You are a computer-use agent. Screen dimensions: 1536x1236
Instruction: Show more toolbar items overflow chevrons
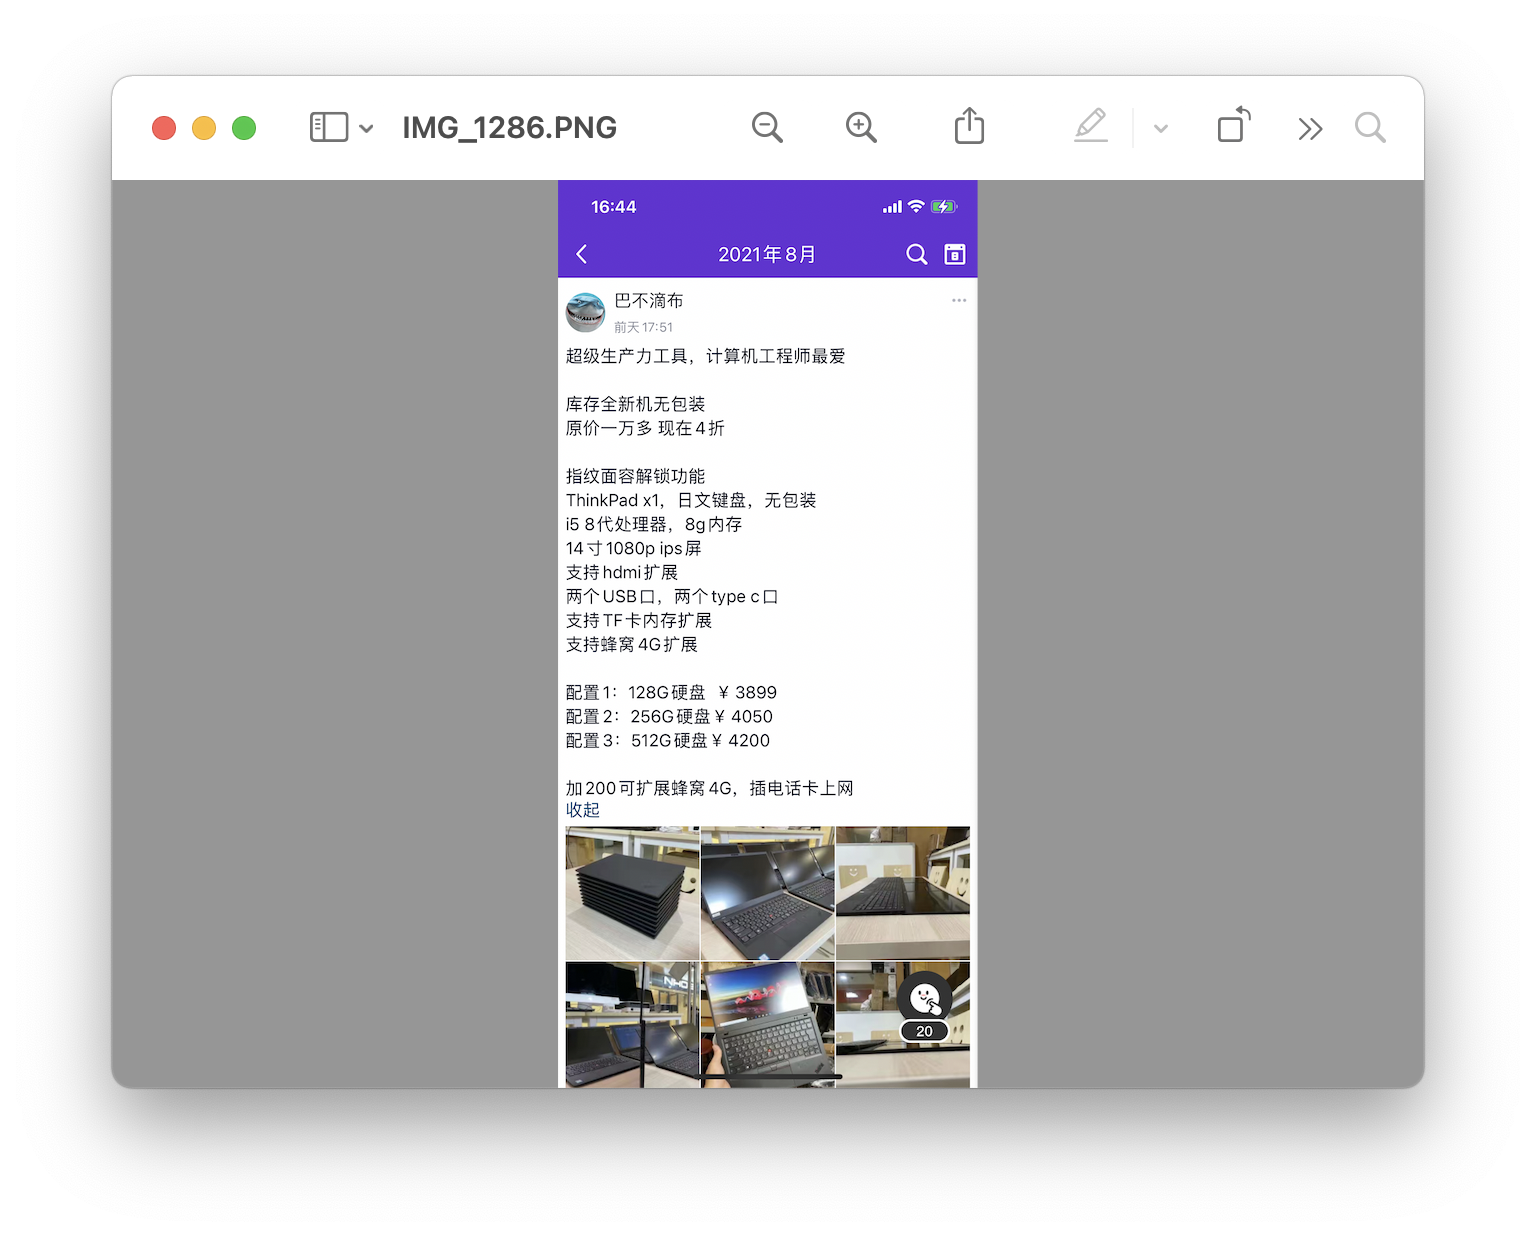tap(1310, 129)
